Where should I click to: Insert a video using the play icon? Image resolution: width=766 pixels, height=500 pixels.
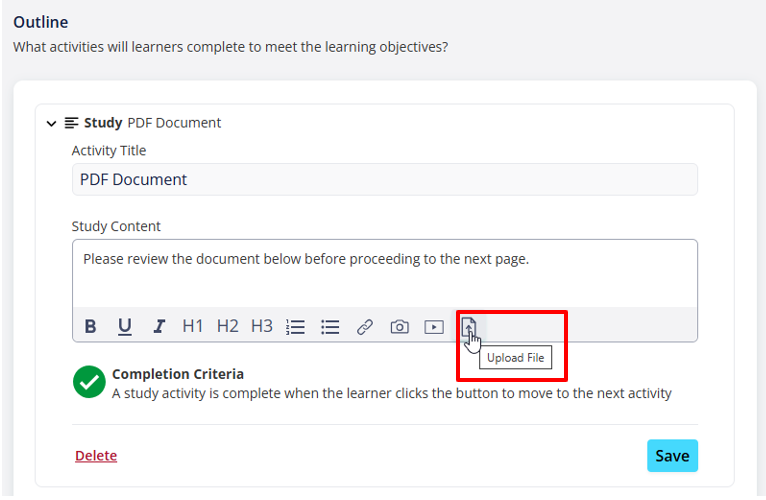tap(434, 326)
